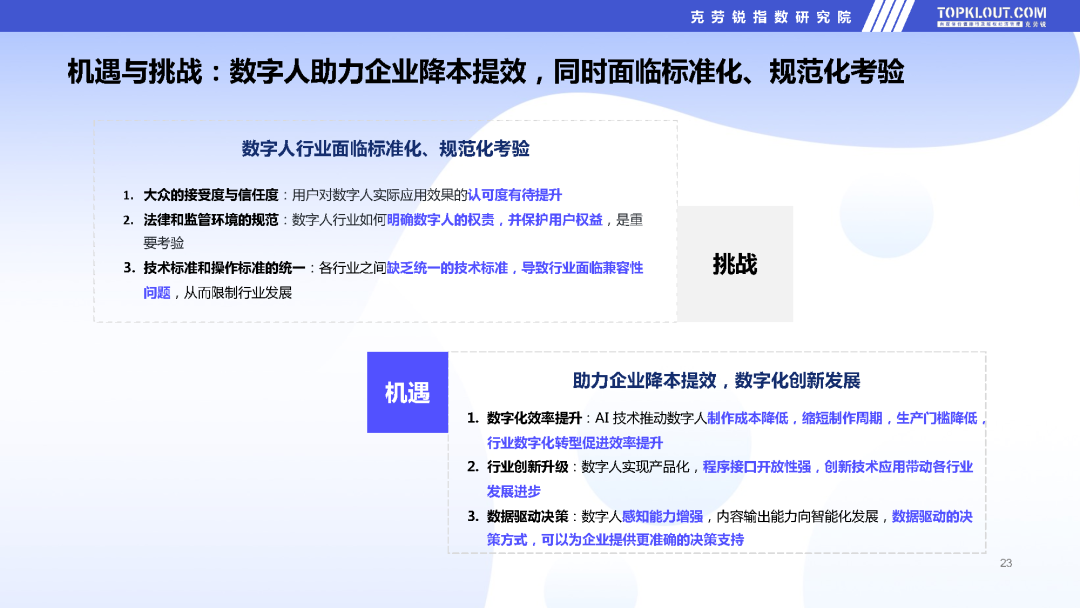This screenshot has width=1080, height=608.
Task: Click the highlighted text 认可度有待提升
Action: tap(515, 195)
